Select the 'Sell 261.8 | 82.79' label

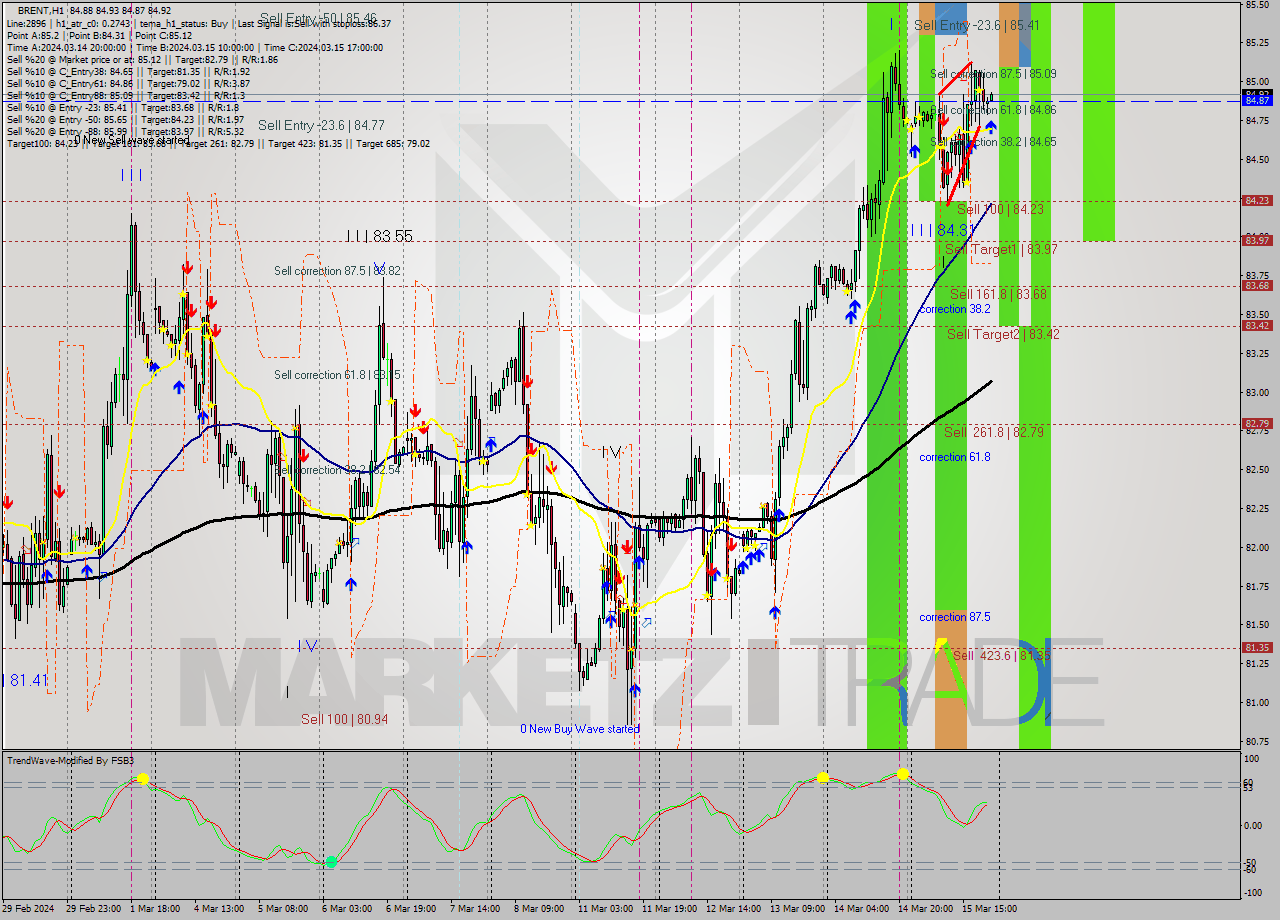pyautogui.click(x=994, y=432)
